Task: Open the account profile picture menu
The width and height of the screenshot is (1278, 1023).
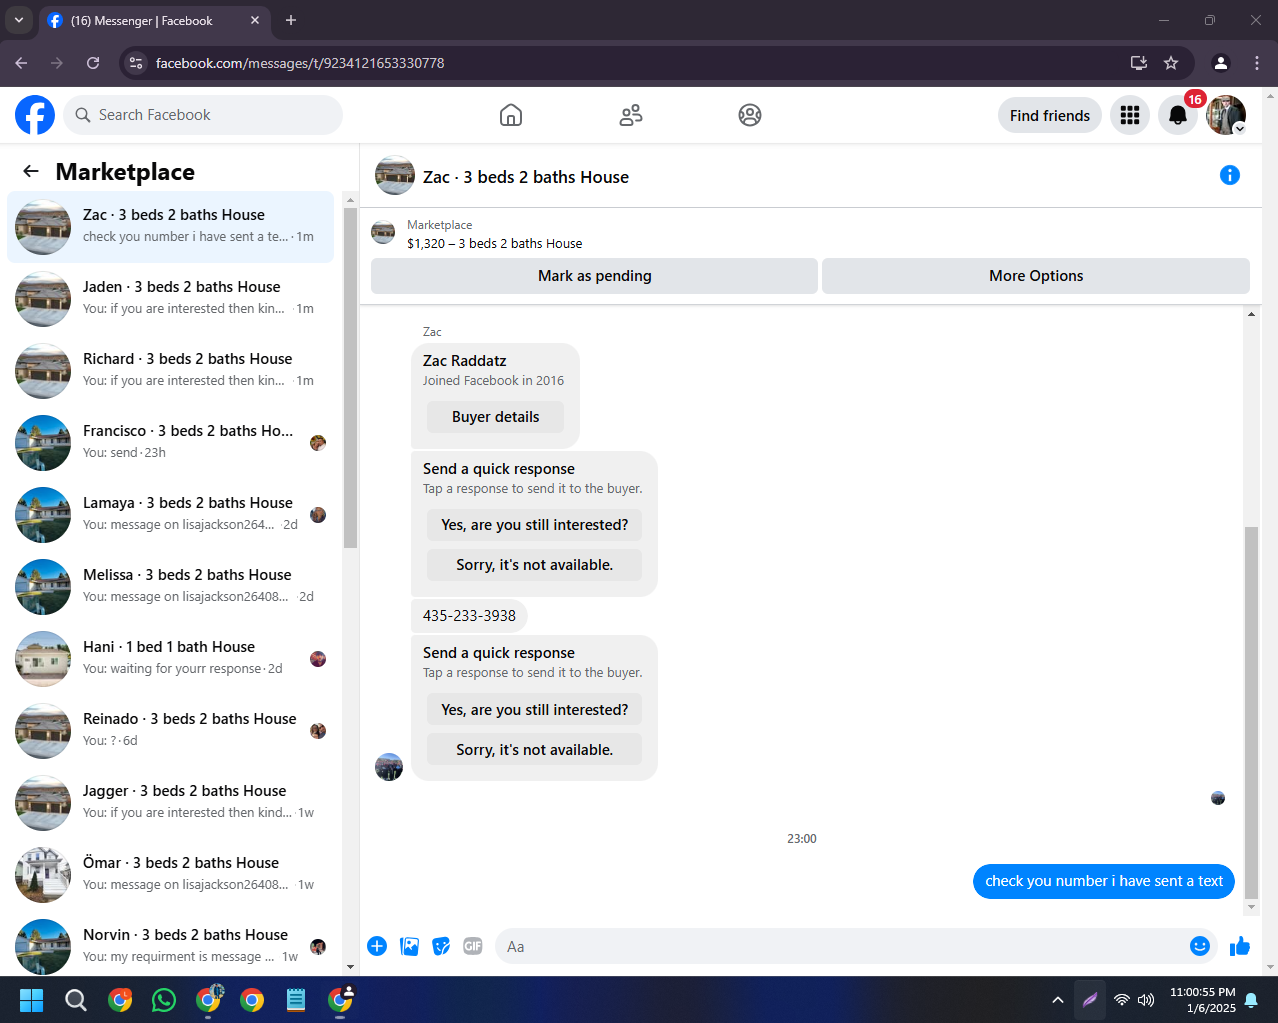Action: coord(1226,115)
